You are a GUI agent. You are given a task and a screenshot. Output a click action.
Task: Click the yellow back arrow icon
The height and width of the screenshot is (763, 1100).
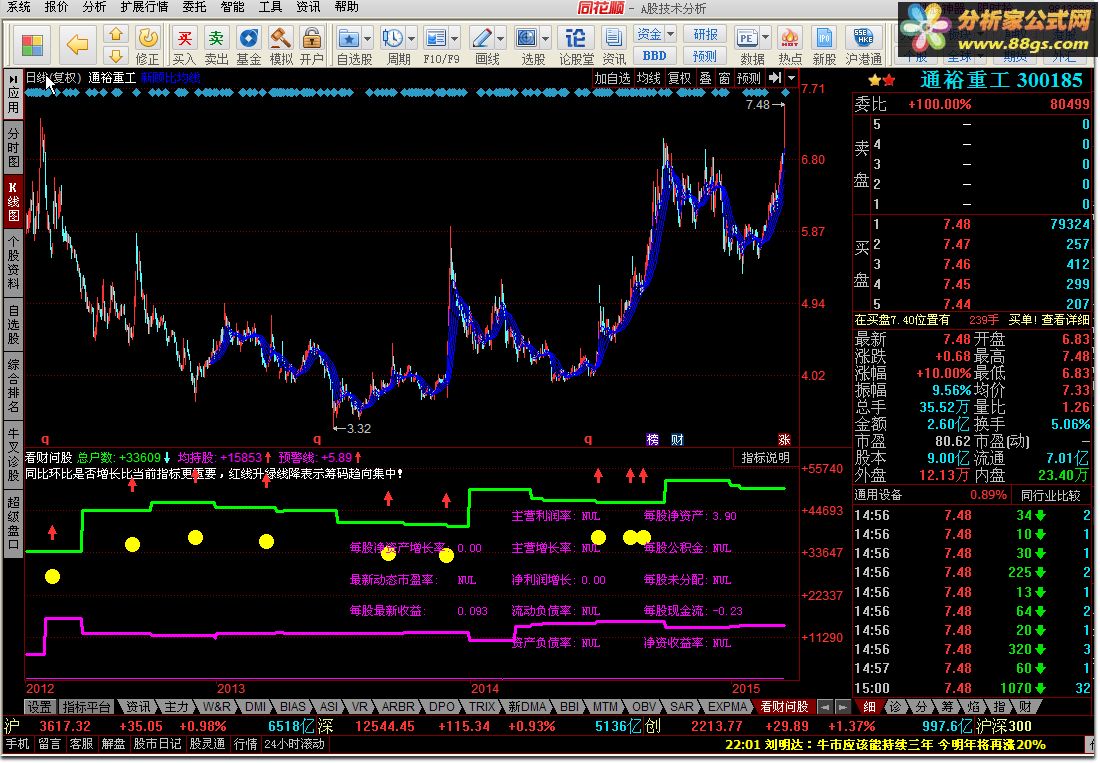tap(76, 45)
